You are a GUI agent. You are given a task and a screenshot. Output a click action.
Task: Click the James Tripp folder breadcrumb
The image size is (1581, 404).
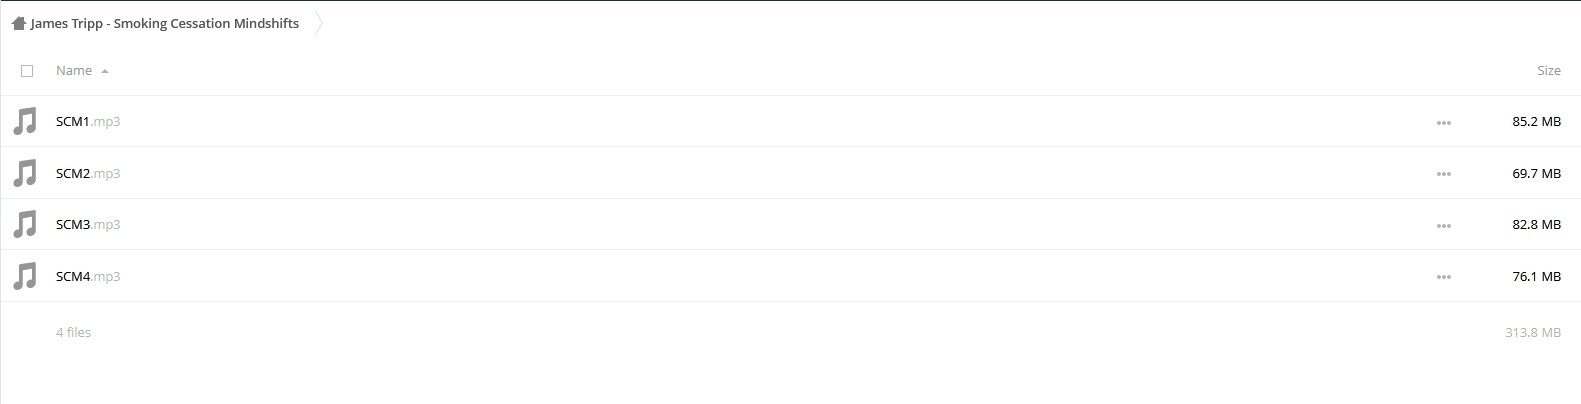pos(164,23)
